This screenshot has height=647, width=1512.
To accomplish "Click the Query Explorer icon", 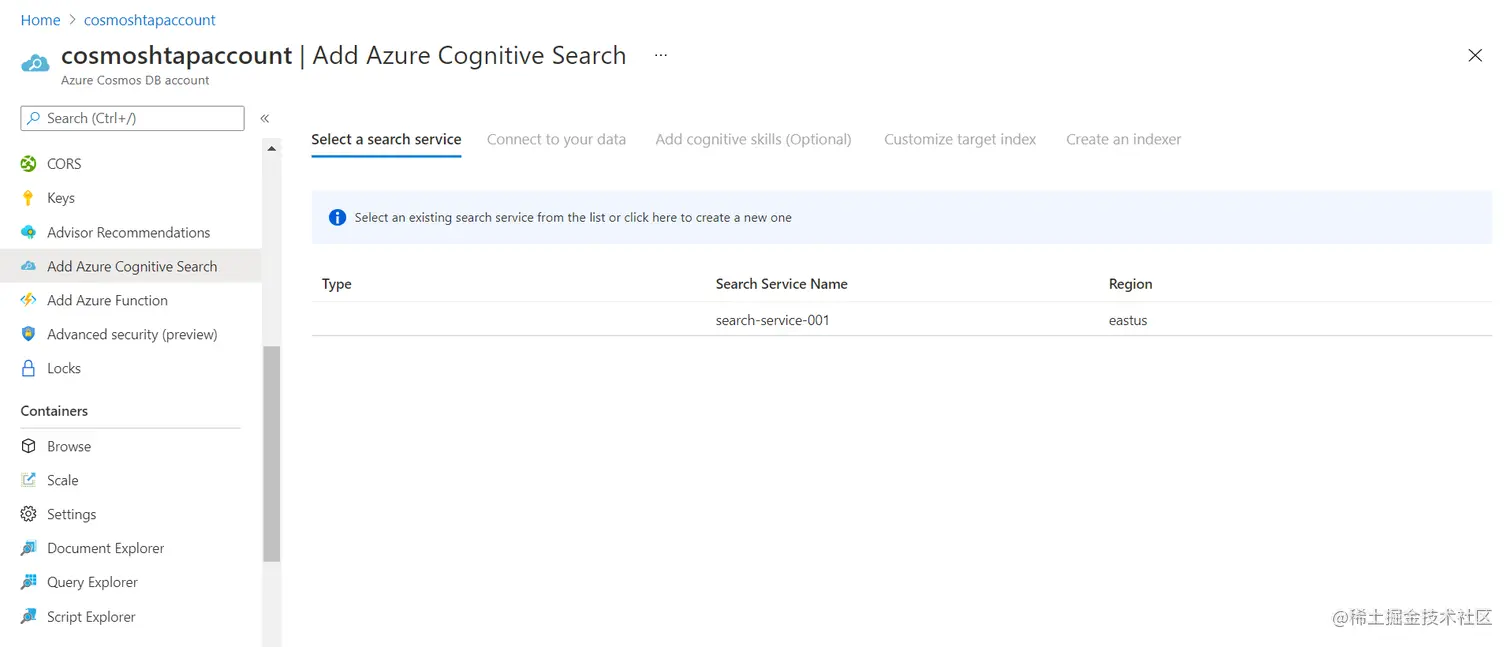I will [x=28, y=582].
